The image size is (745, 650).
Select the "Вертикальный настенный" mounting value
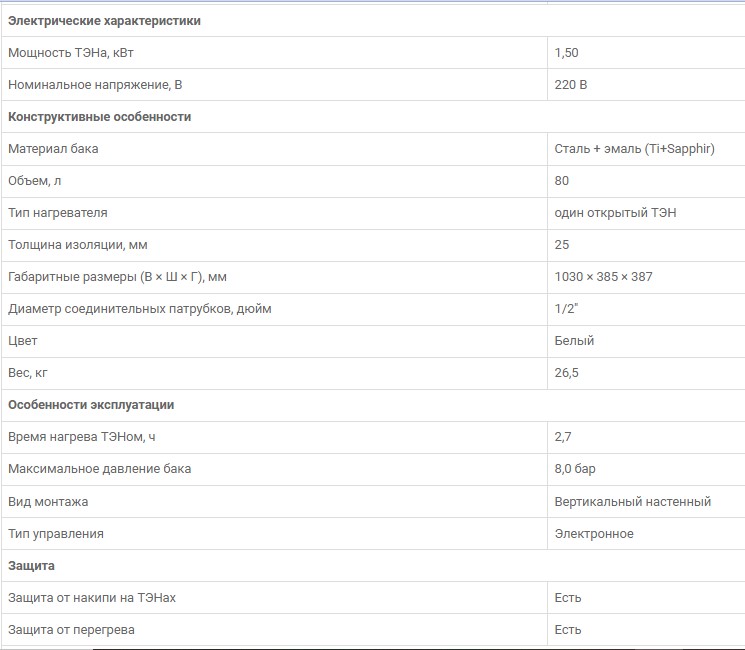632,501
